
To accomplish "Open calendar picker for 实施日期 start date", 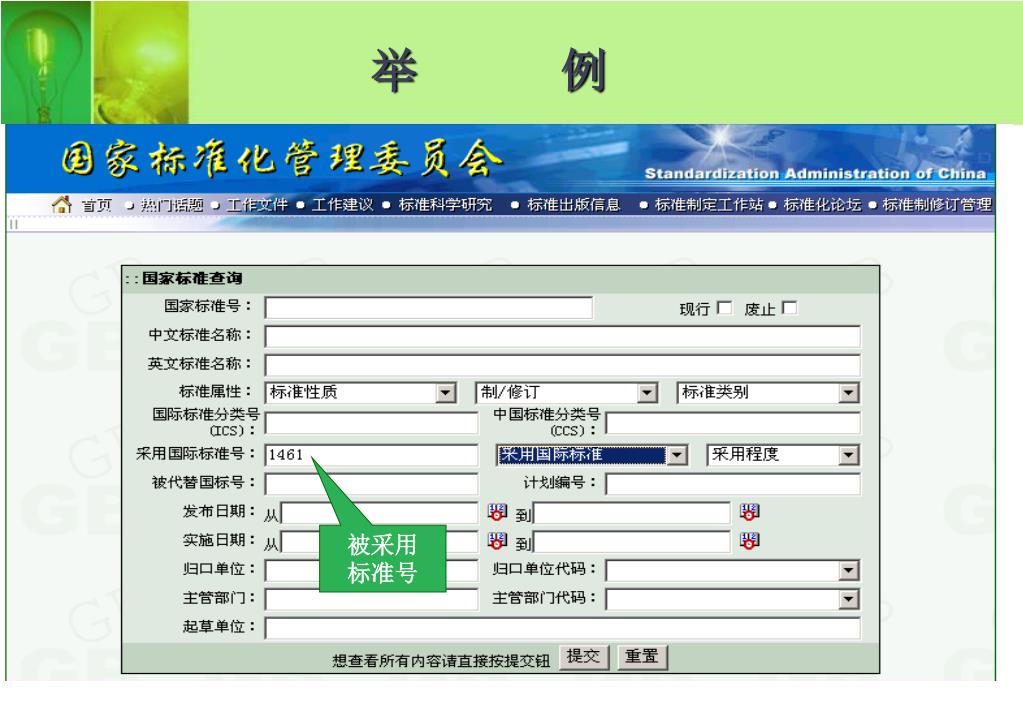I will pos(497,541).
